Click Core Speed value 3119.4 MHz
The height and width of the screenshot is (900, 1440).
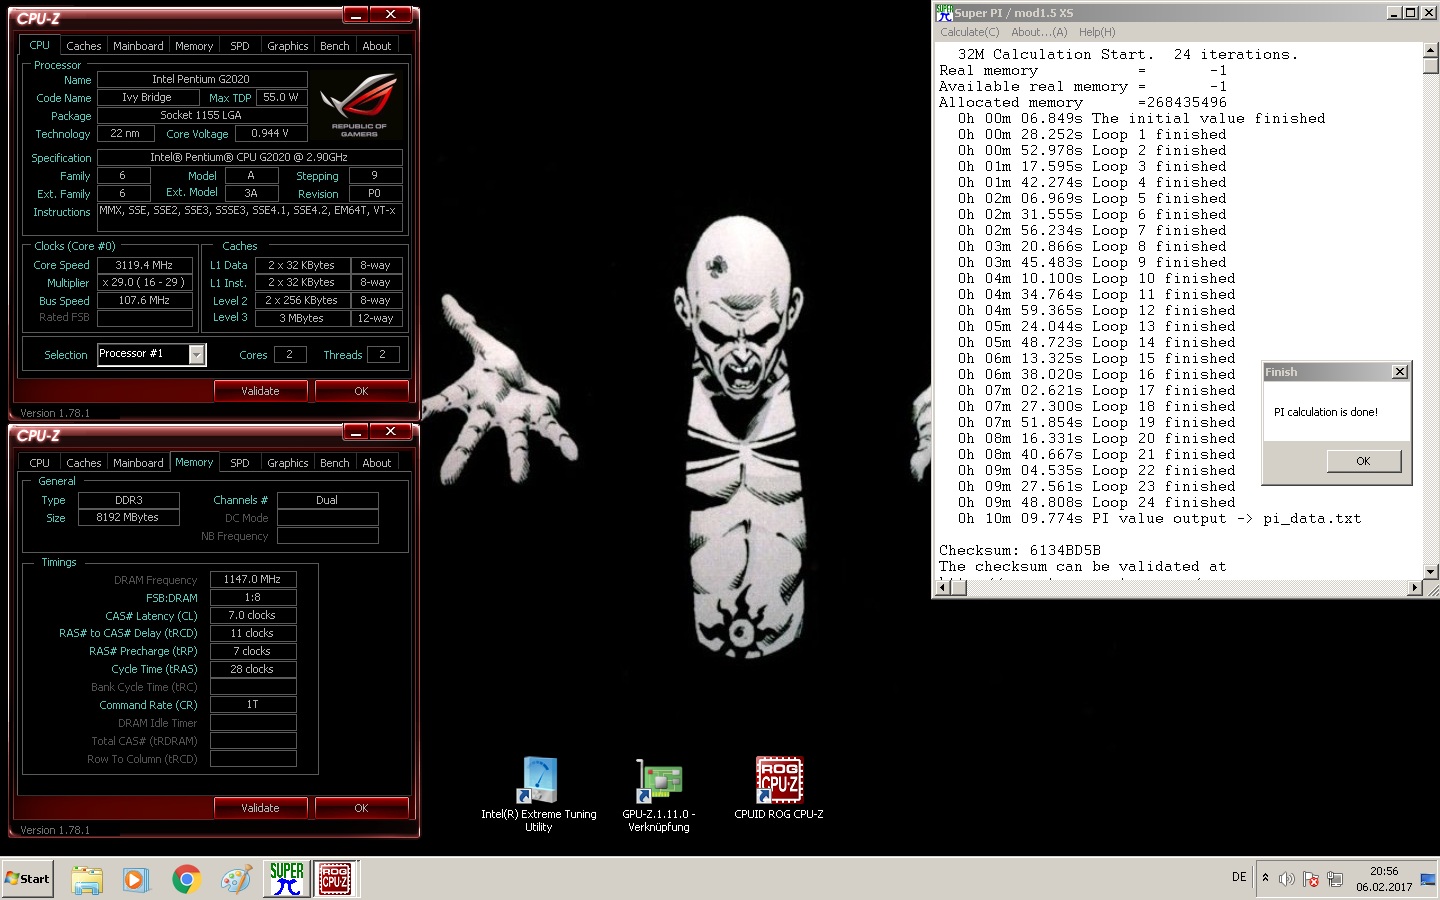click(x=144, y=265)
